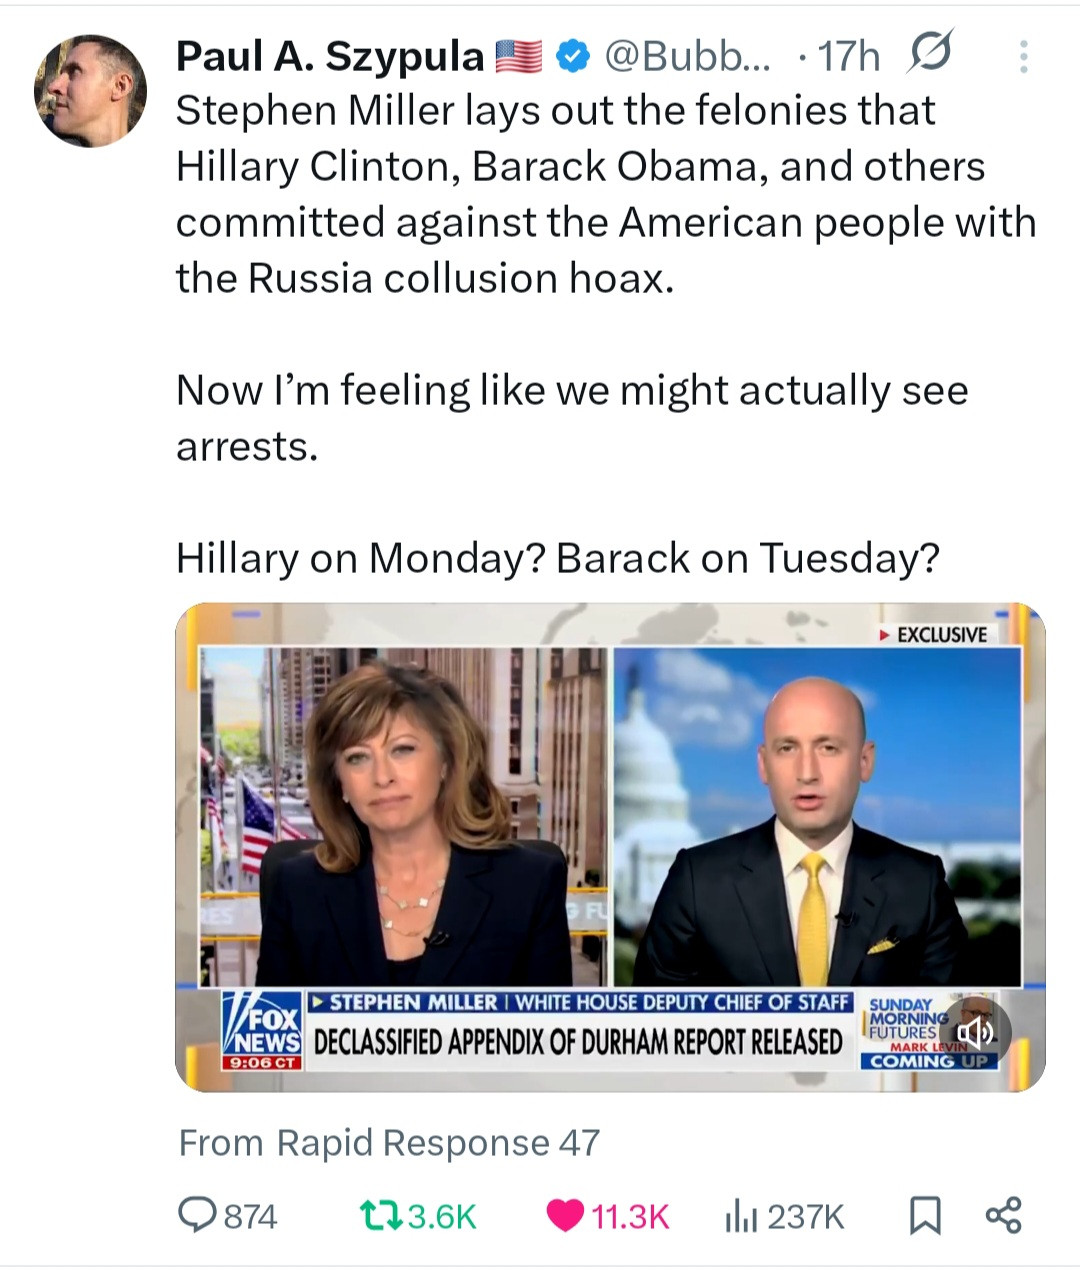Bookmark this post
Screen dimensions: 1080x1270
click(x=925, y=1216)
